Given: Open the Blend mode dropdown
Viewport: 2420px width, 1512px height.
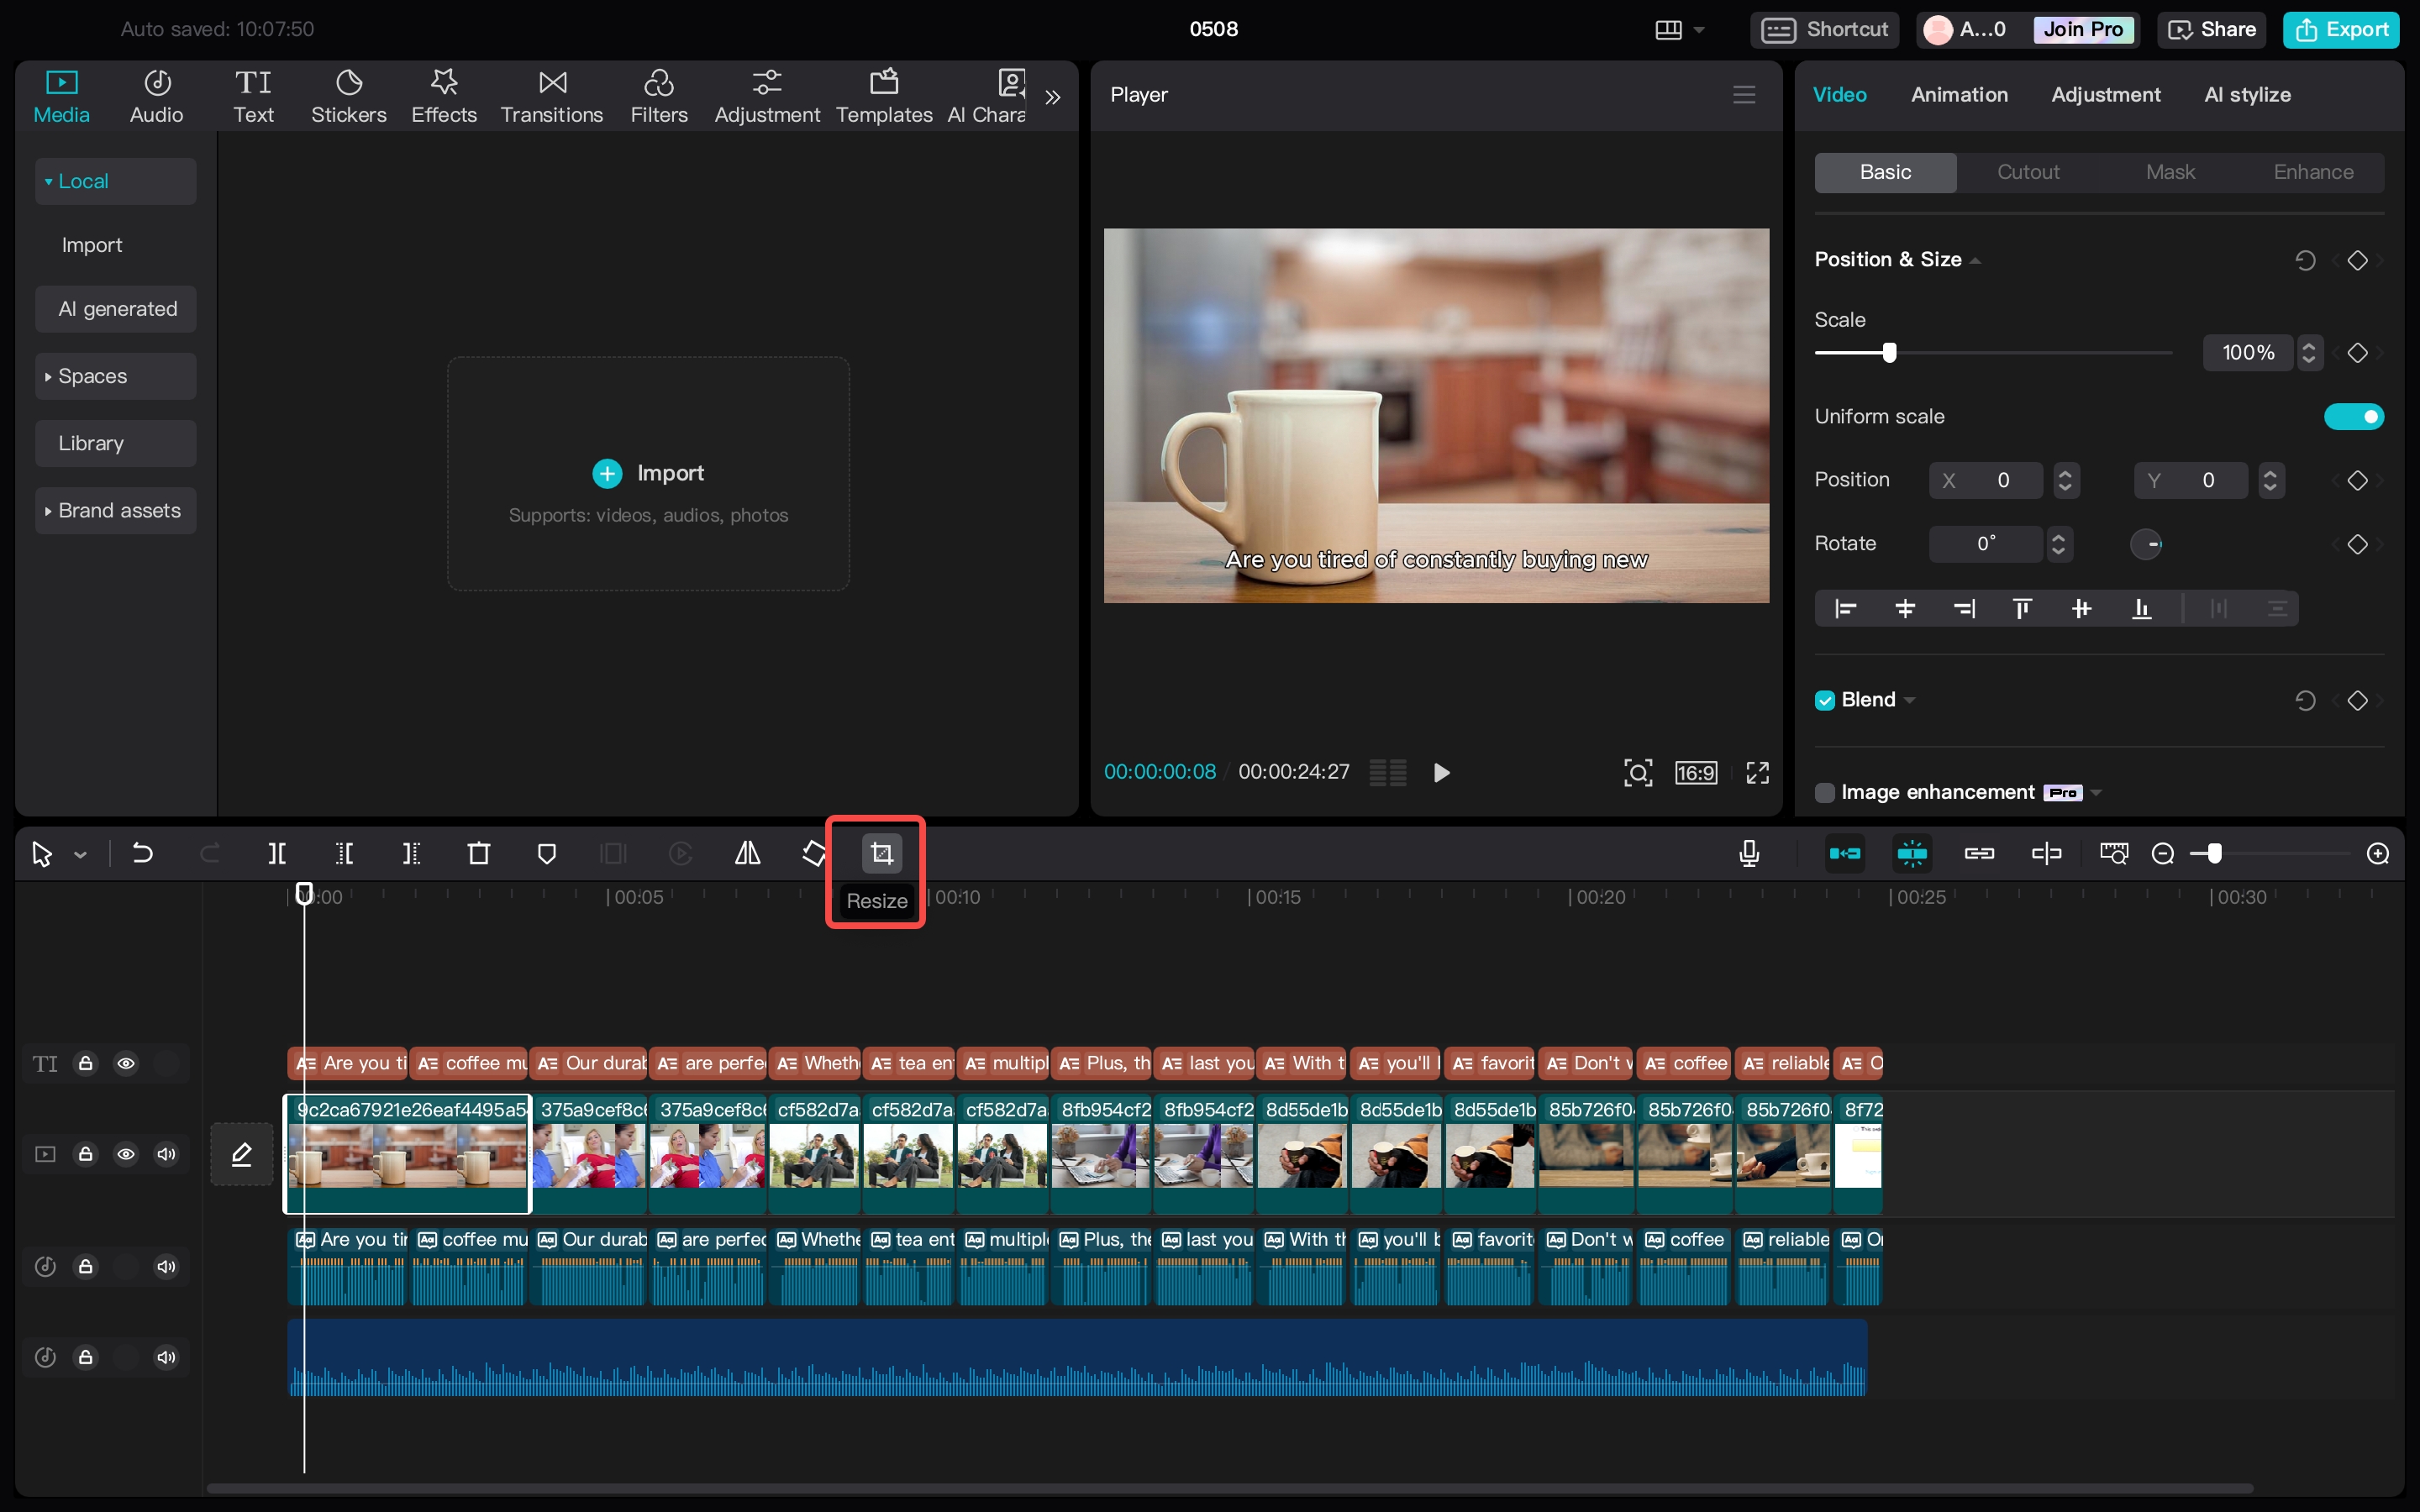Looking at the screenshot, I should pyautogui.click(x=1910, y=700).
